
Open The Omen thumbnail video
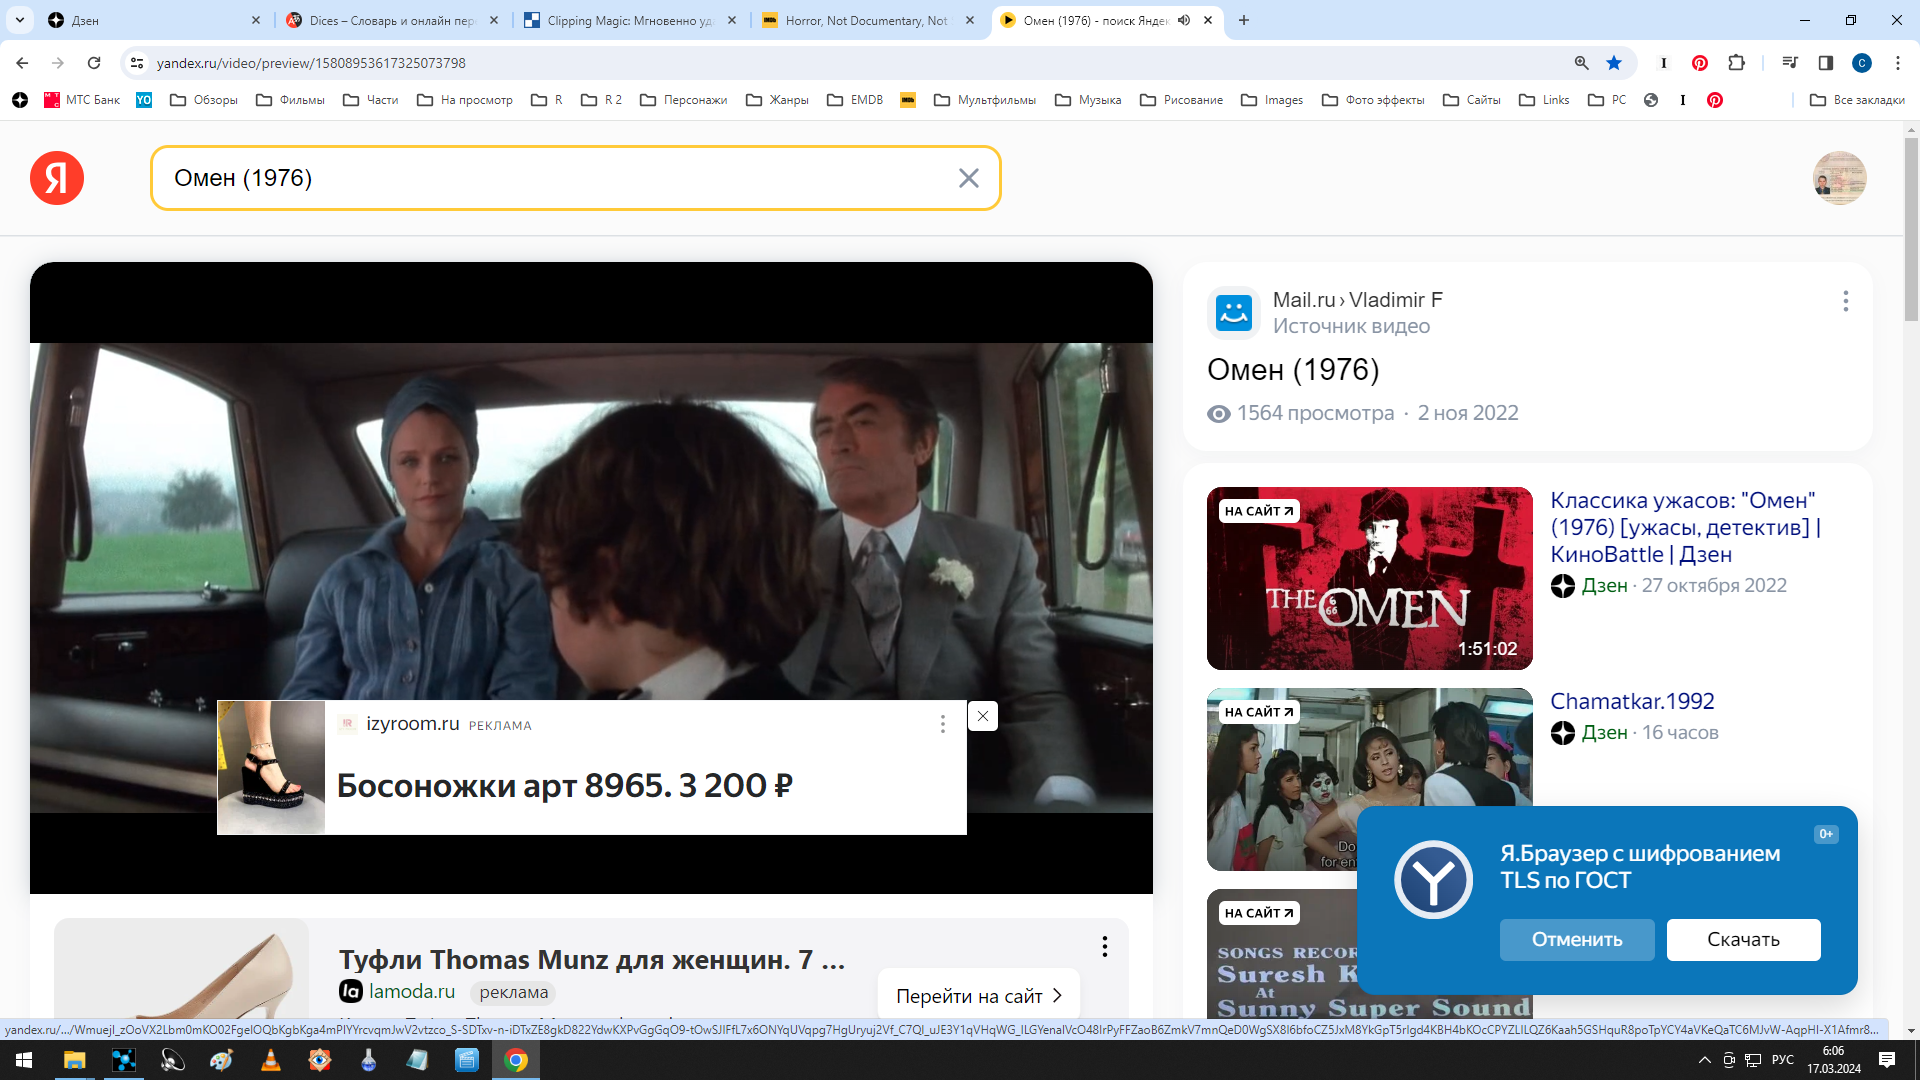point(1369,578)
